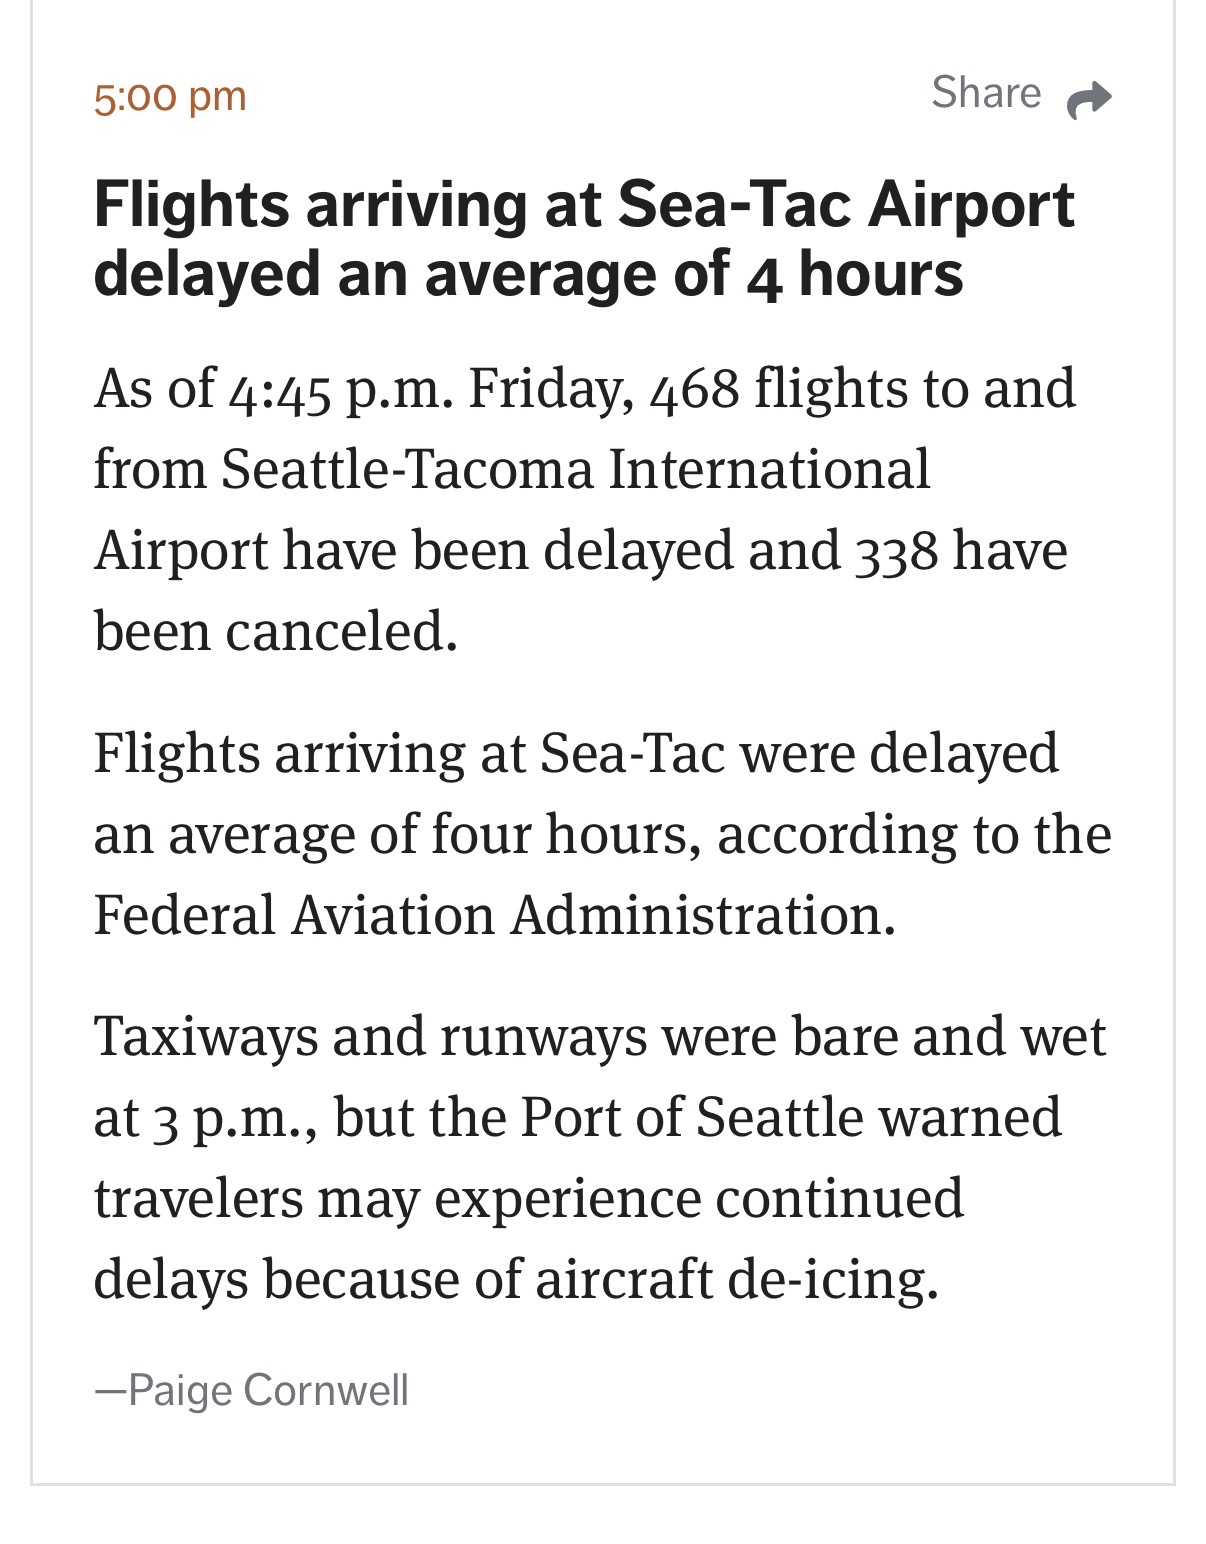The width and height of the screenshot is (1206, 1544).
Task: Click the word 'Friday' in the first paragraph
Action: coord(548,388)
